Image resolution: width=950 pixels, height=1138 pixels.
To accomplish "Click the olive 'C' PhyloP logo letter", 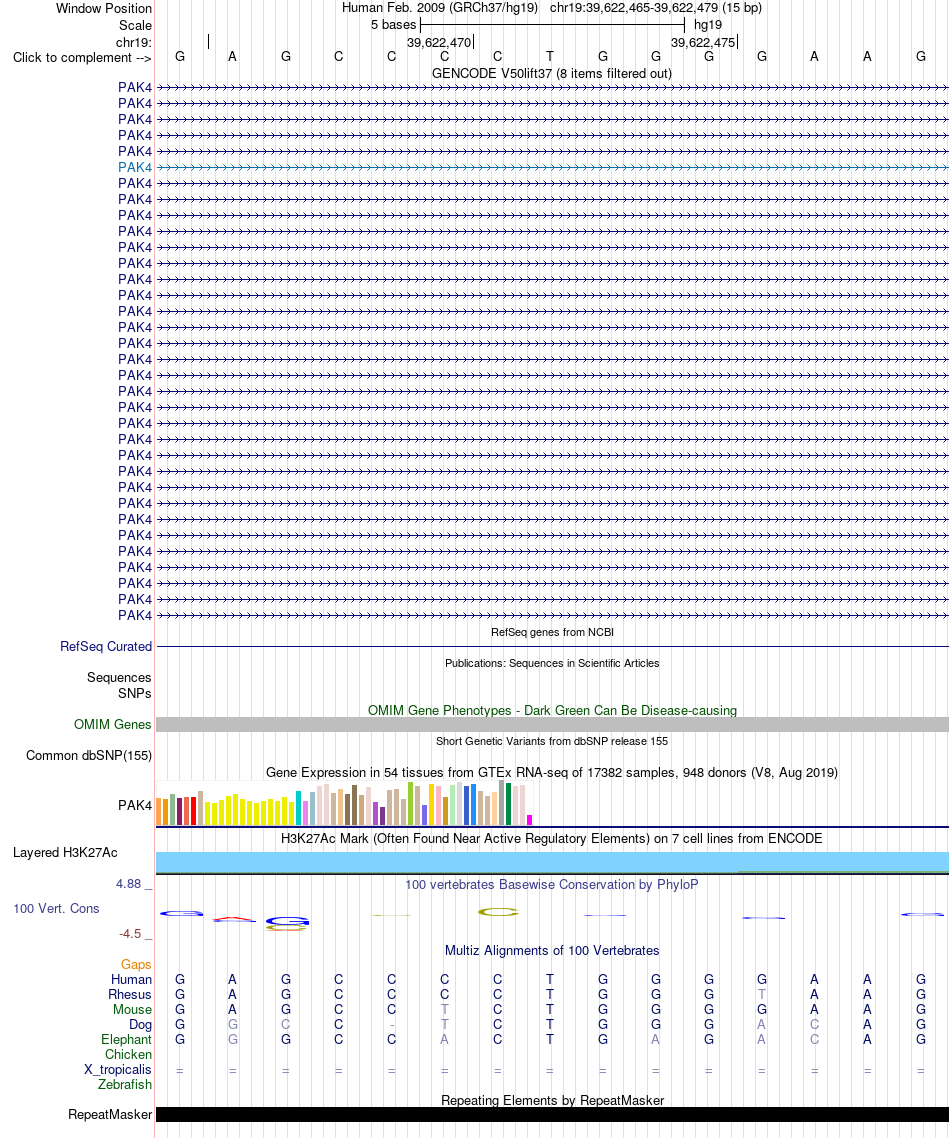I will tap(498, 912).
